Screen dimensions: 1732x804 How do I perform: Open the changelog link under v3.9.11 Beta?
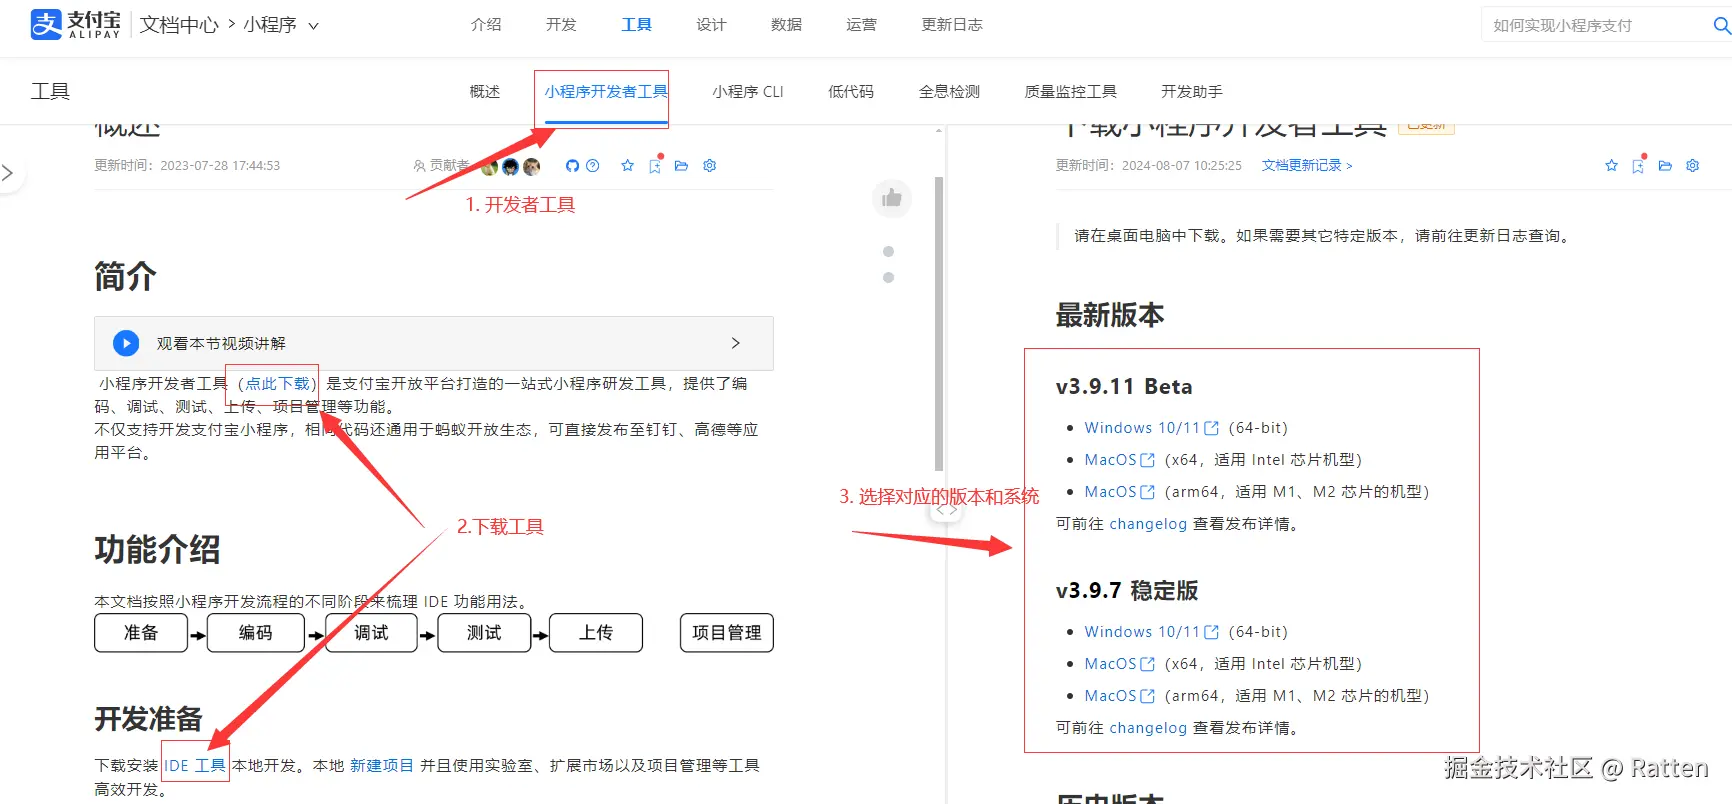[1148, 524]
